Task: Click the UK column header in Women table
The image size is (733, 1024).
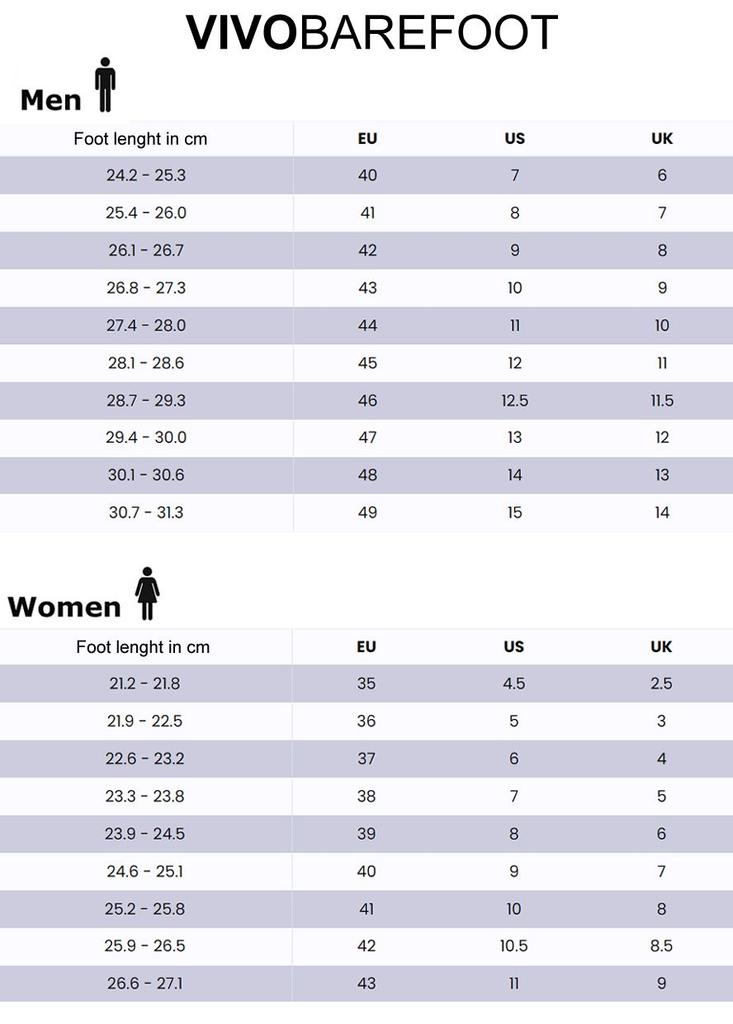Action: click(661, 647)
